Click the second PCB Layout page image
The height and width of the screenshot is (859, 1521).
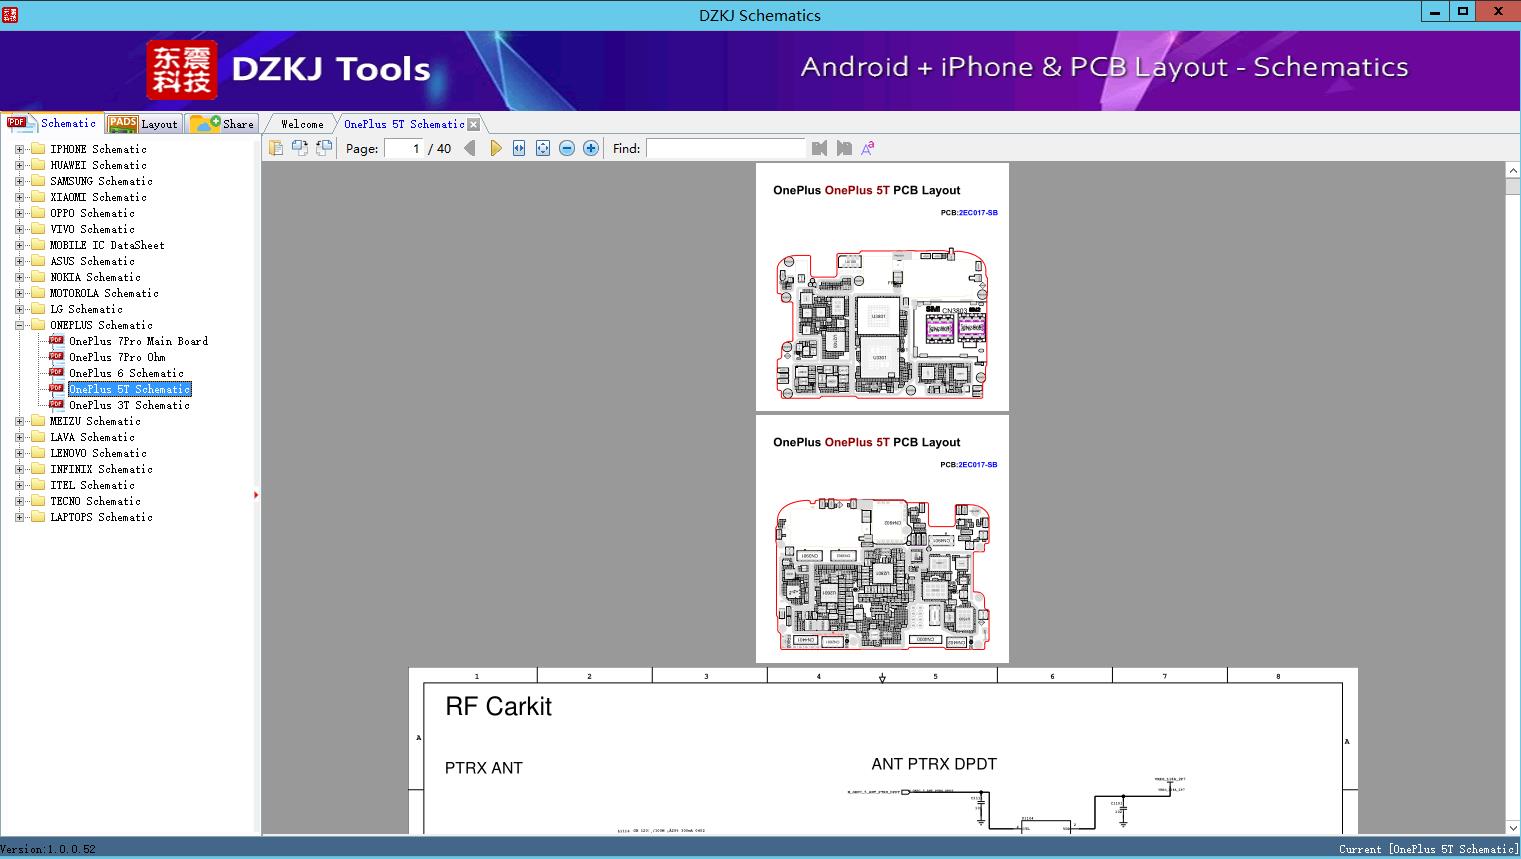tap(882, 539)
